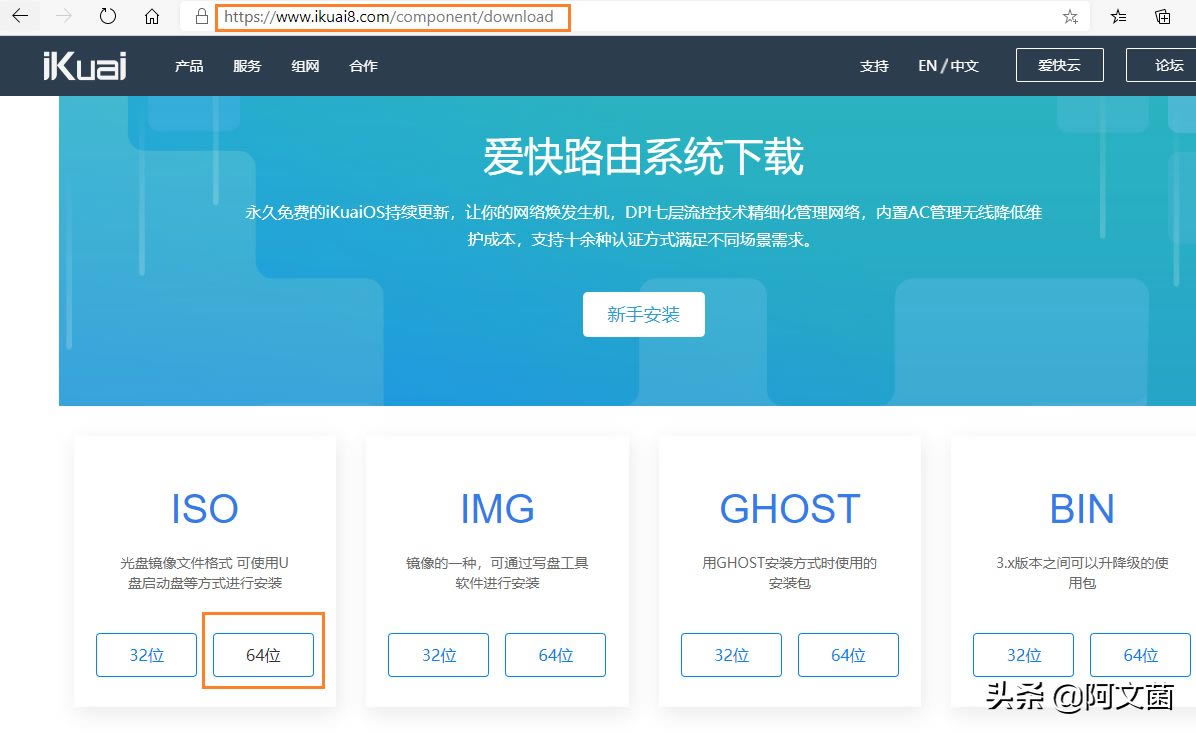
Task: Download ISO 32位 version
Action: tap(146, 655)
